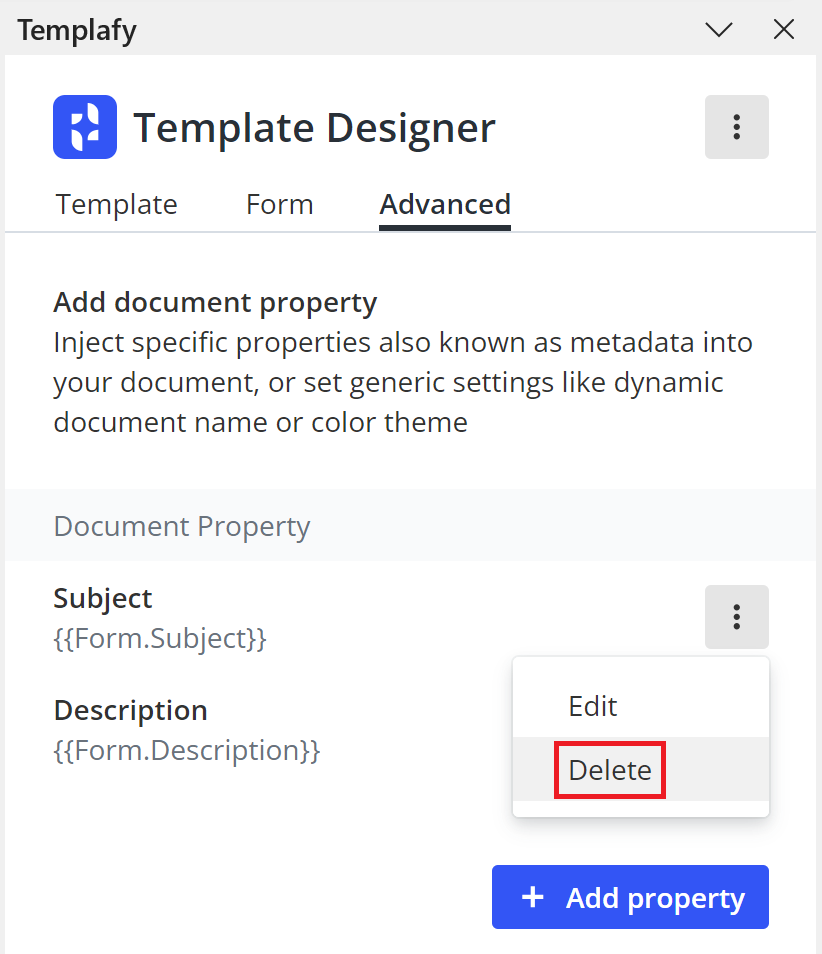Select the Advanced tab
The height and width of the screenshot is (954, 822).
point(445,204)
